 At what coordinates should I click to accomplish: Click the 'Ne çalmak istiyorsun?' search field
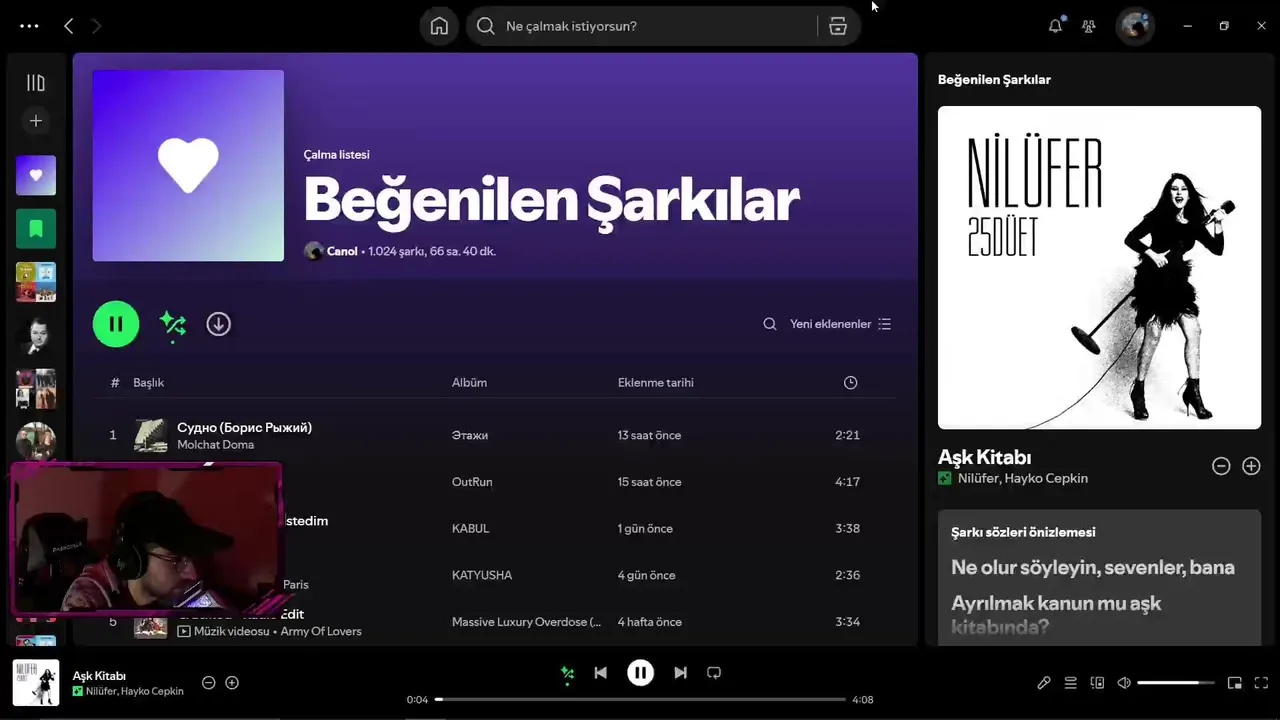click(x=642, y=26)
